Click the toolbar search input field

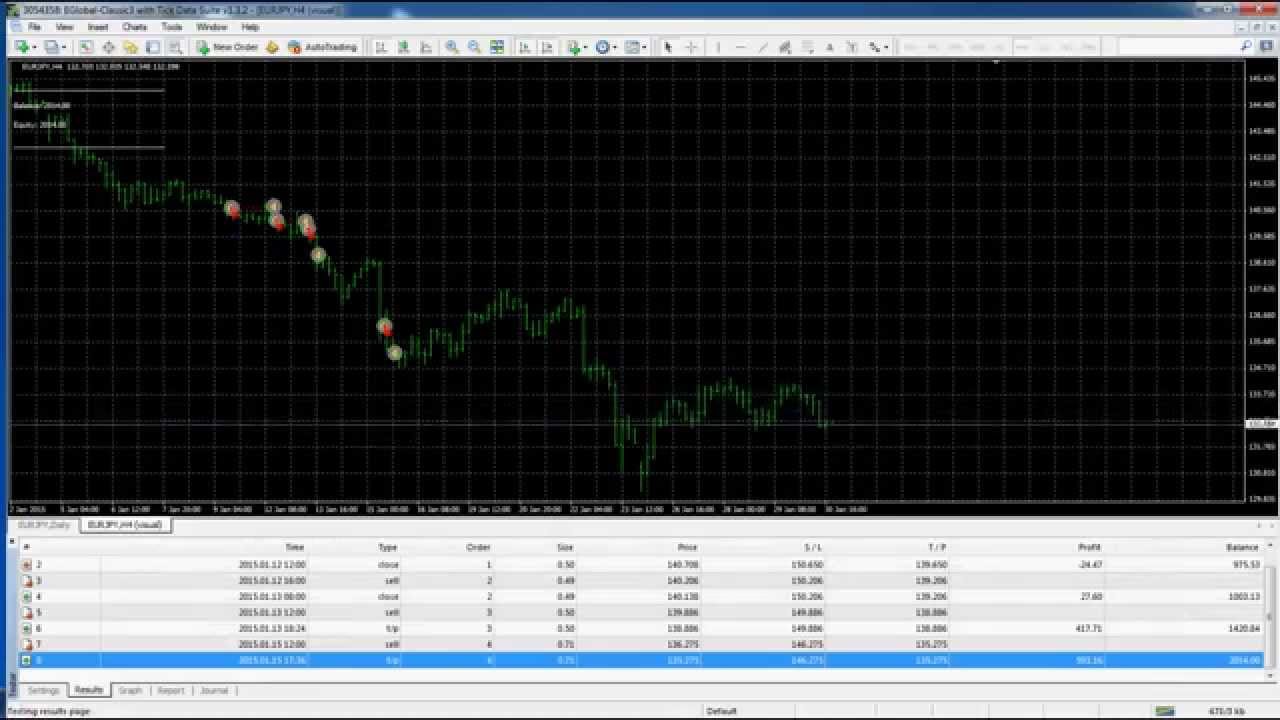[x=1178, y=46]
